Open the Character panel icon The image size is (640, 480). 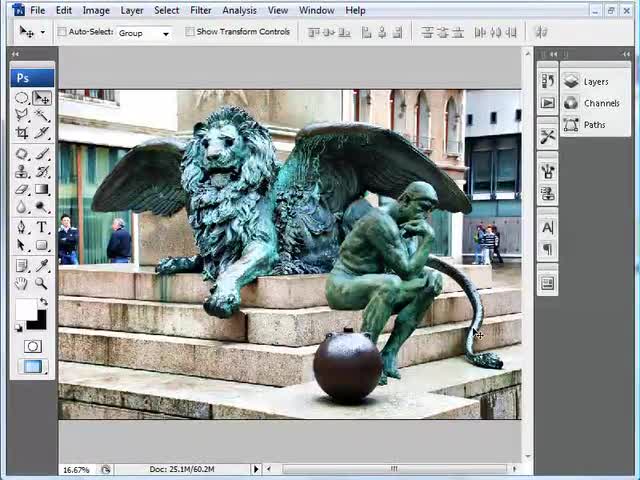pyautogui.click(x=548, y=228)
